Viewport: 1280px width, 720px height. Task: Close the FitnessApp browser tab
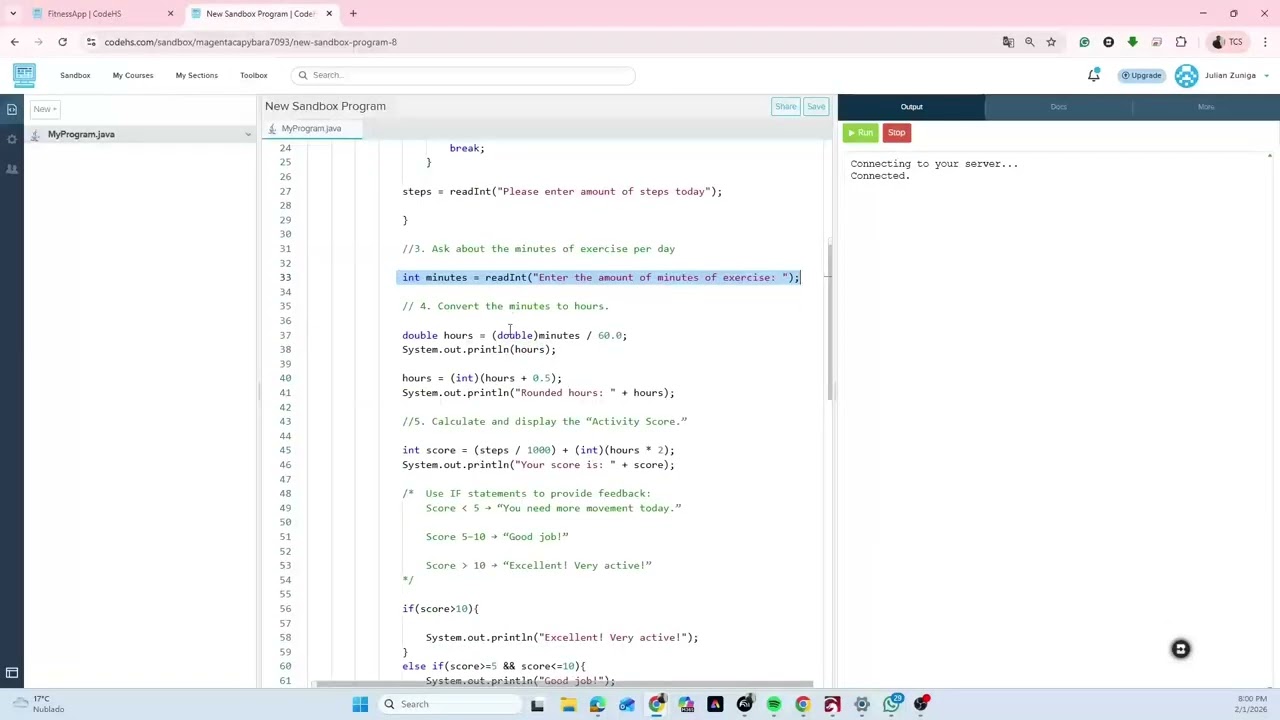point(170,14)
